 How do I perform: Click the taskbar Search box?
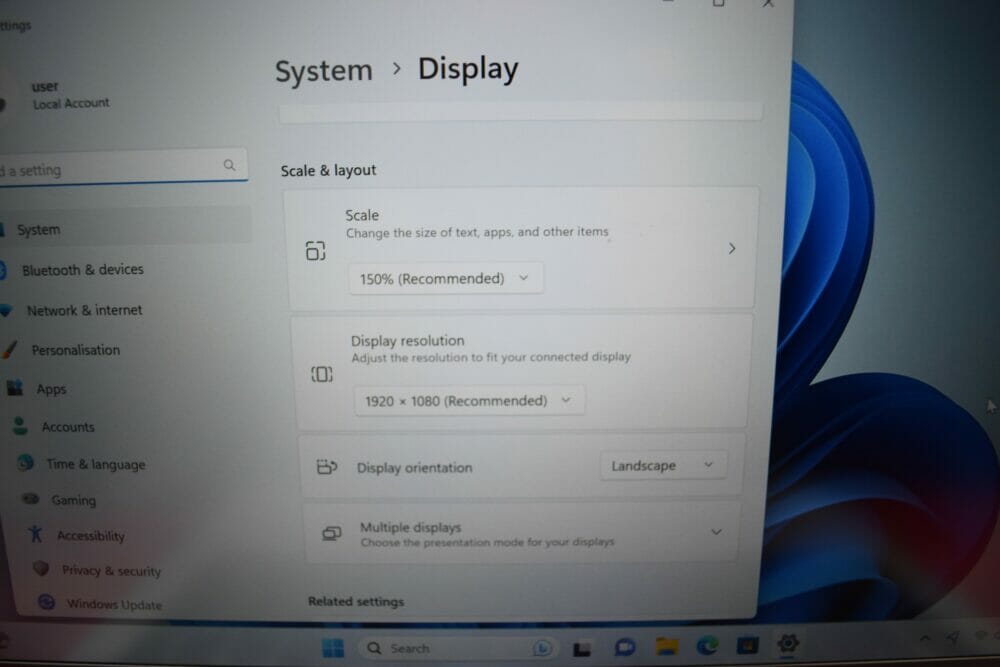point(456,648)
